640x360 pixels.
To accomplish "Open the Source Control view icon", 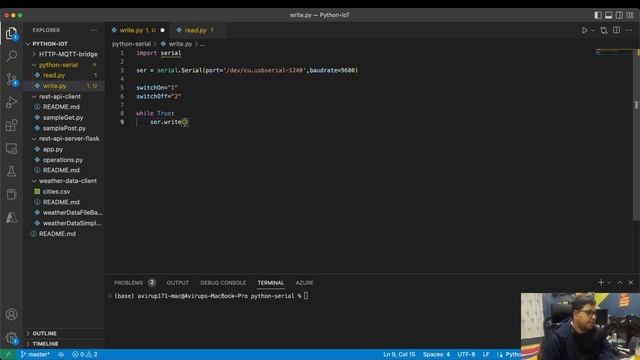I will coord(11,79).
